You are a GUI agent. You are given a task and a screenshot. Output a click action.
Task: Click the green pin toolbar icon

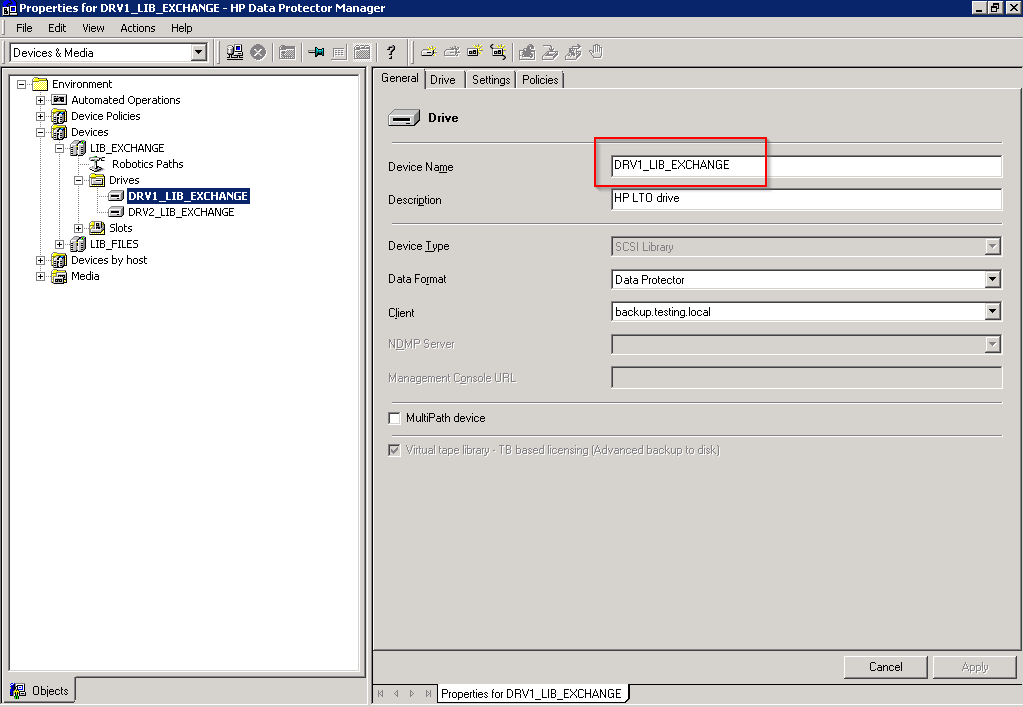pyautogui.click(x=316, y=52)
